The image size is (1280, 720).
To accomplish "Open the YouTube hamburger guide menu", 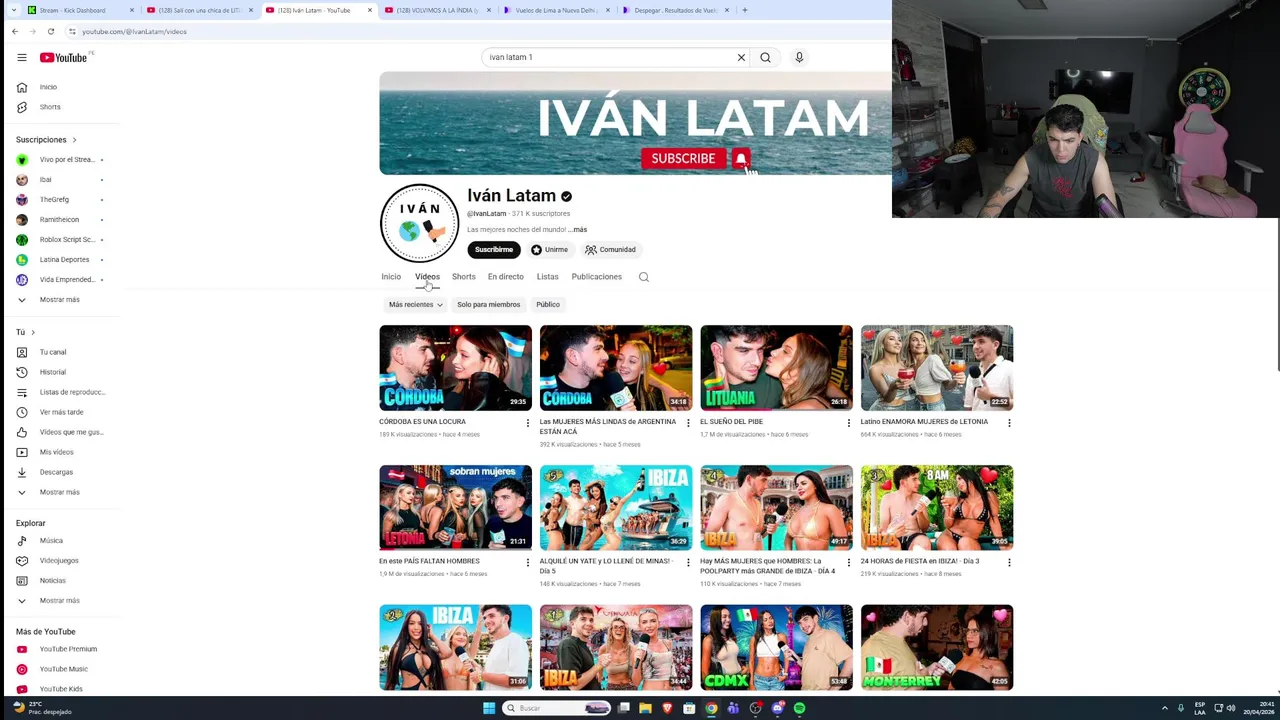I will point(22,57).
